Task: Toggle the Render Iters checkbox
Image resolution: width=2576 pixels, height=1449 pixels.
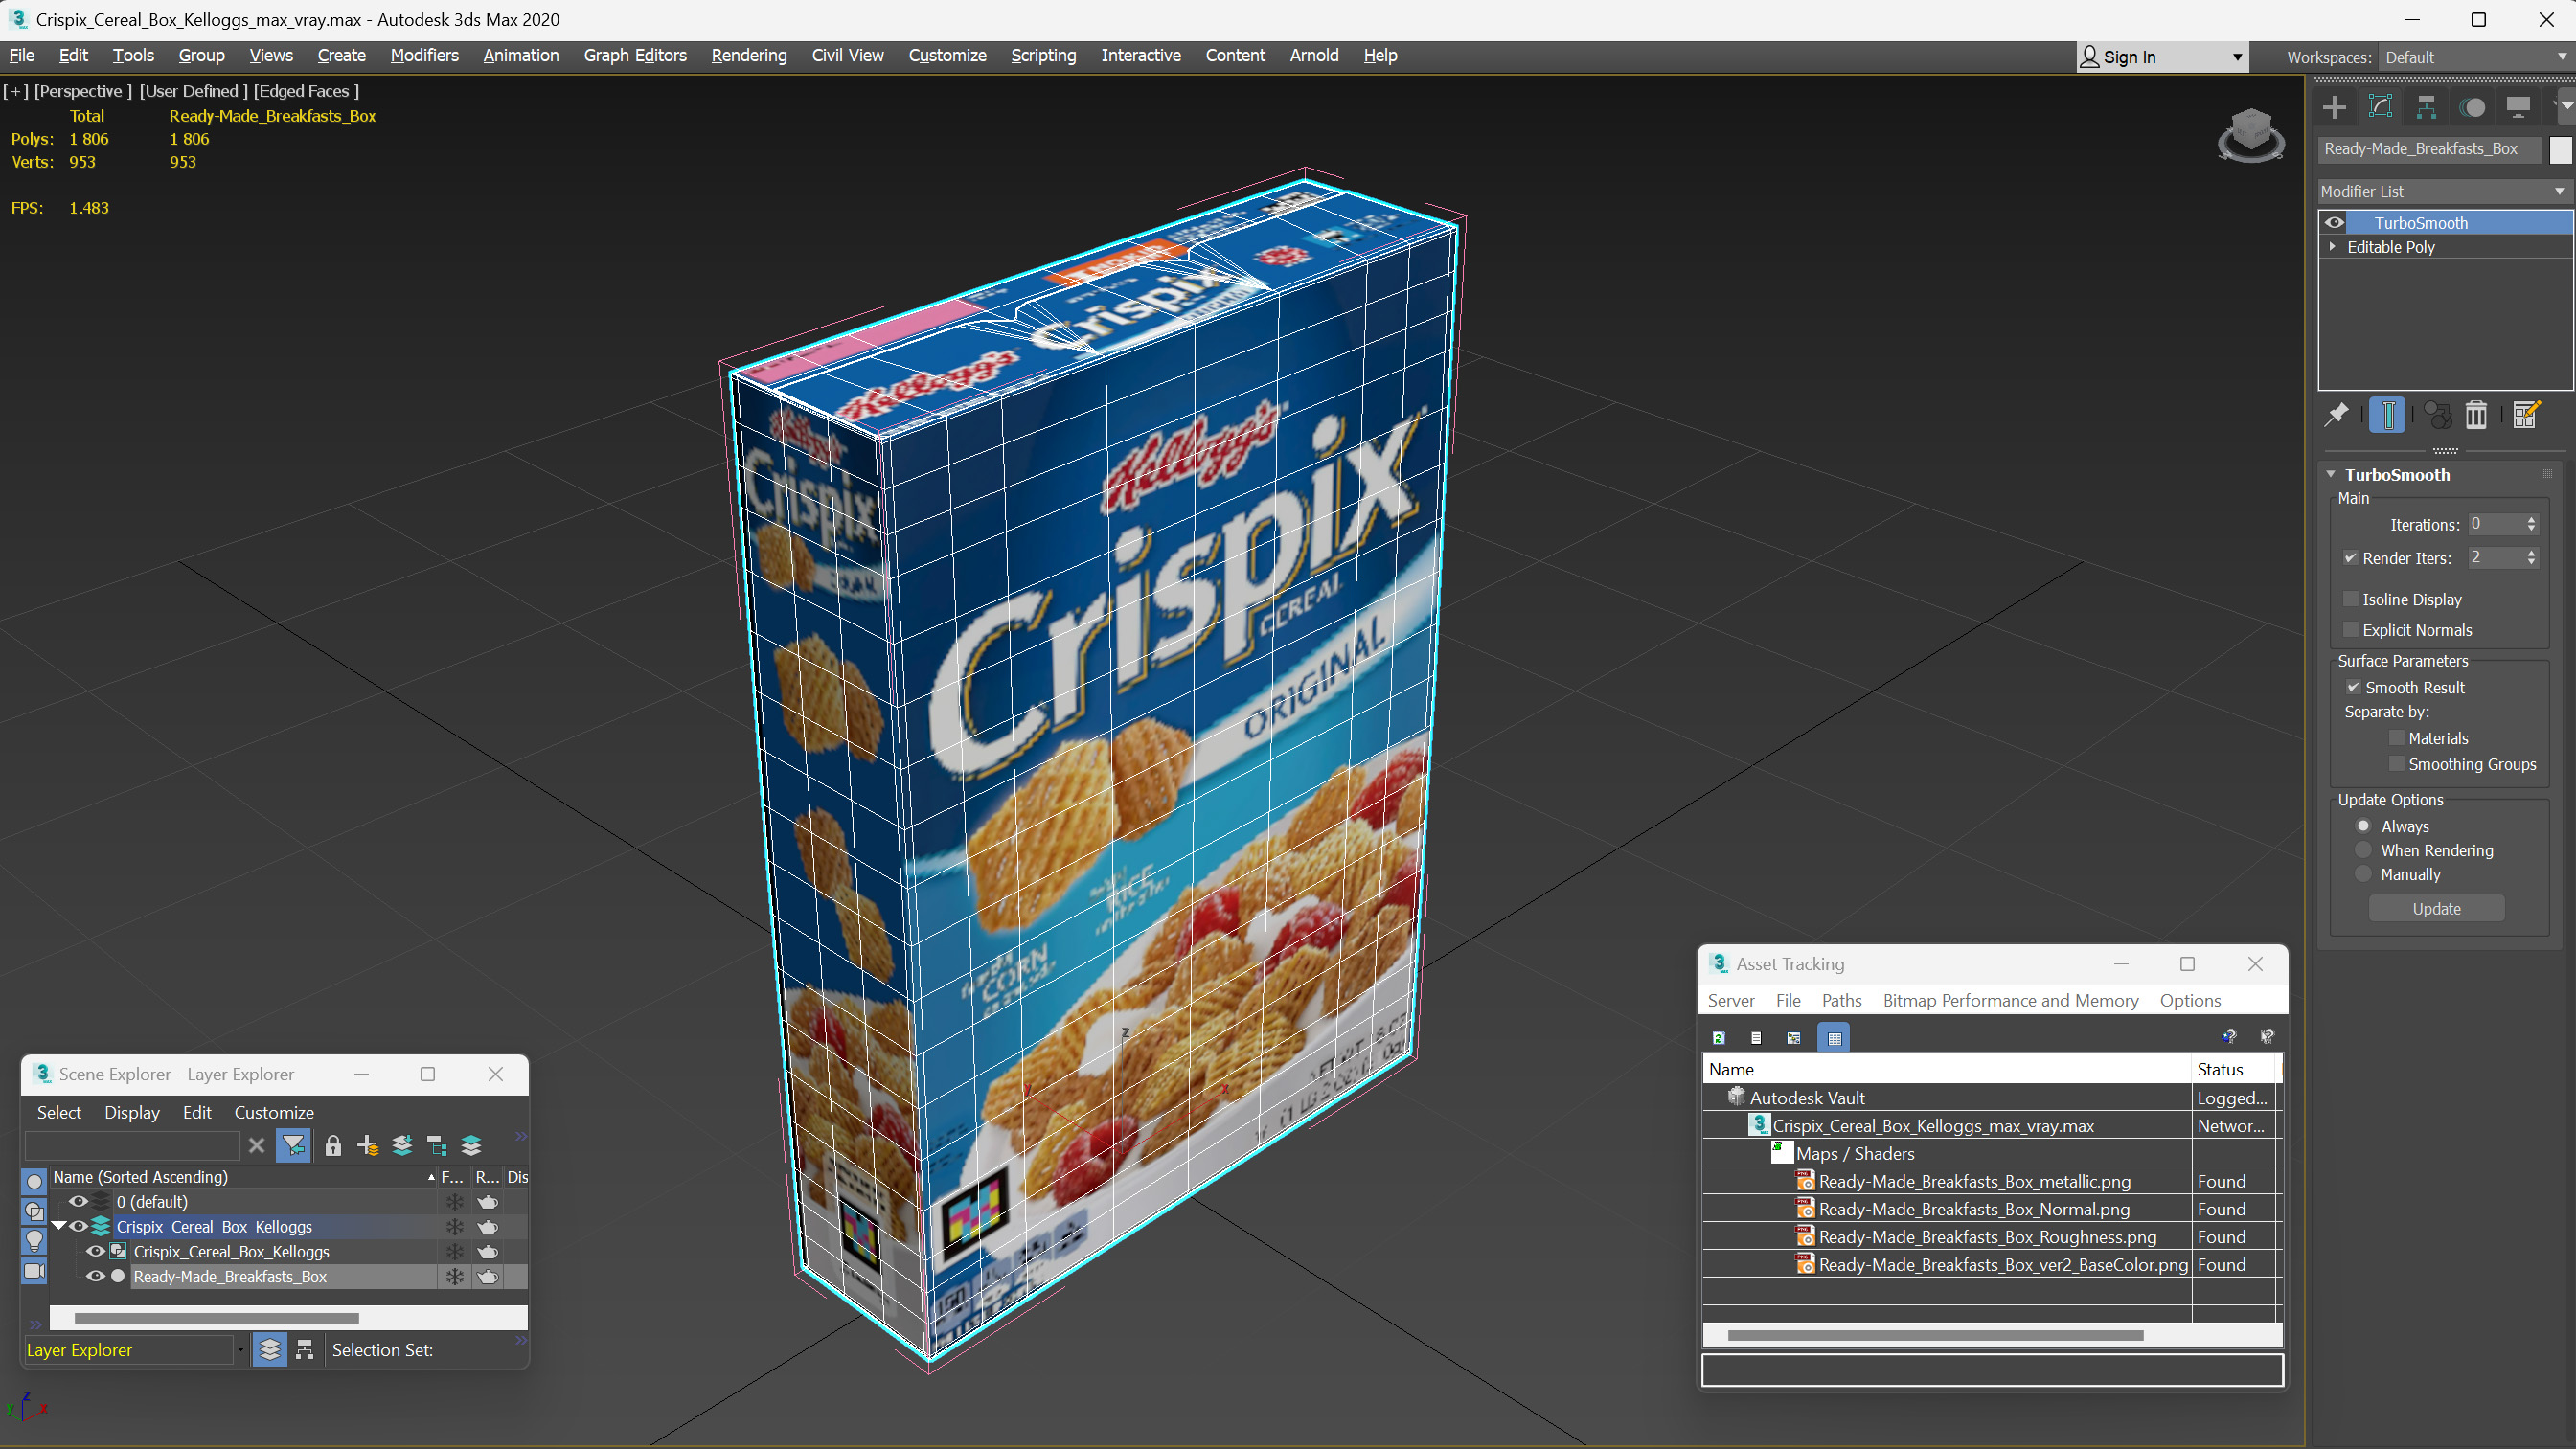Action: point(2350,558)
